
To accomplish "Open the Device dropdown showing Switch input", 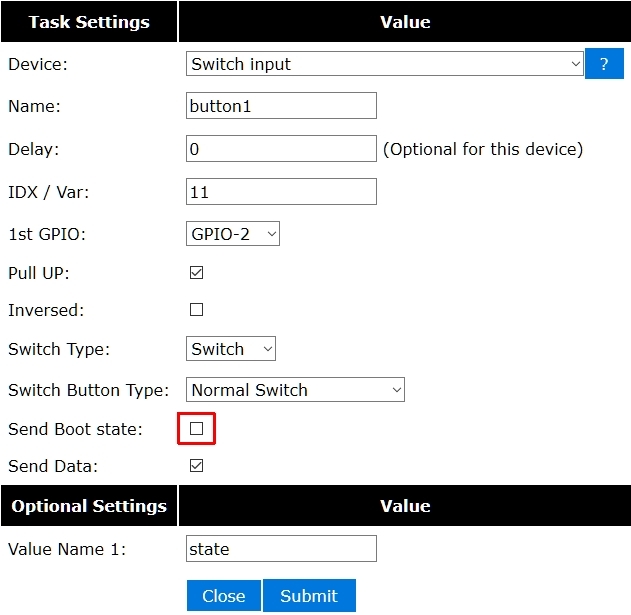I will (385, 64).
